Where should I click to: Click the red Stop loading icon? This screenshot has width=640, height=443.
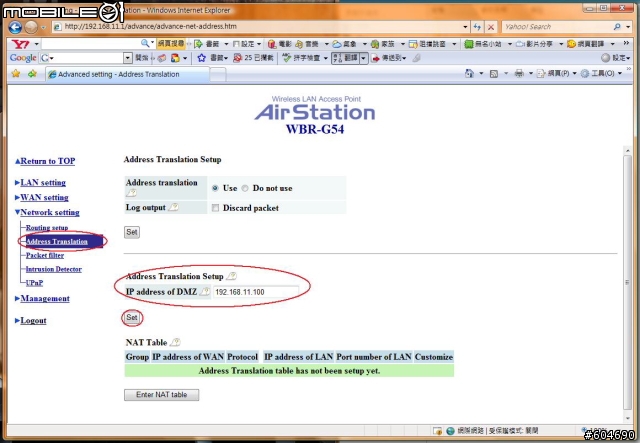(491, 27)
